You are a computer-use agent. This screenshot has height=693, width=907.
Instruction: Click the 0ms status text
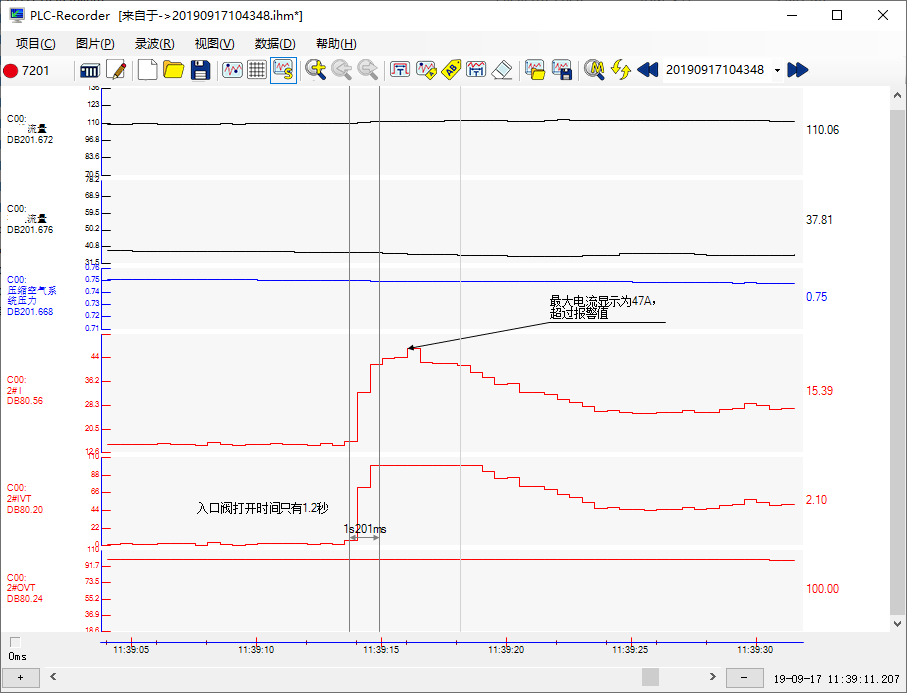pos(17,657)
